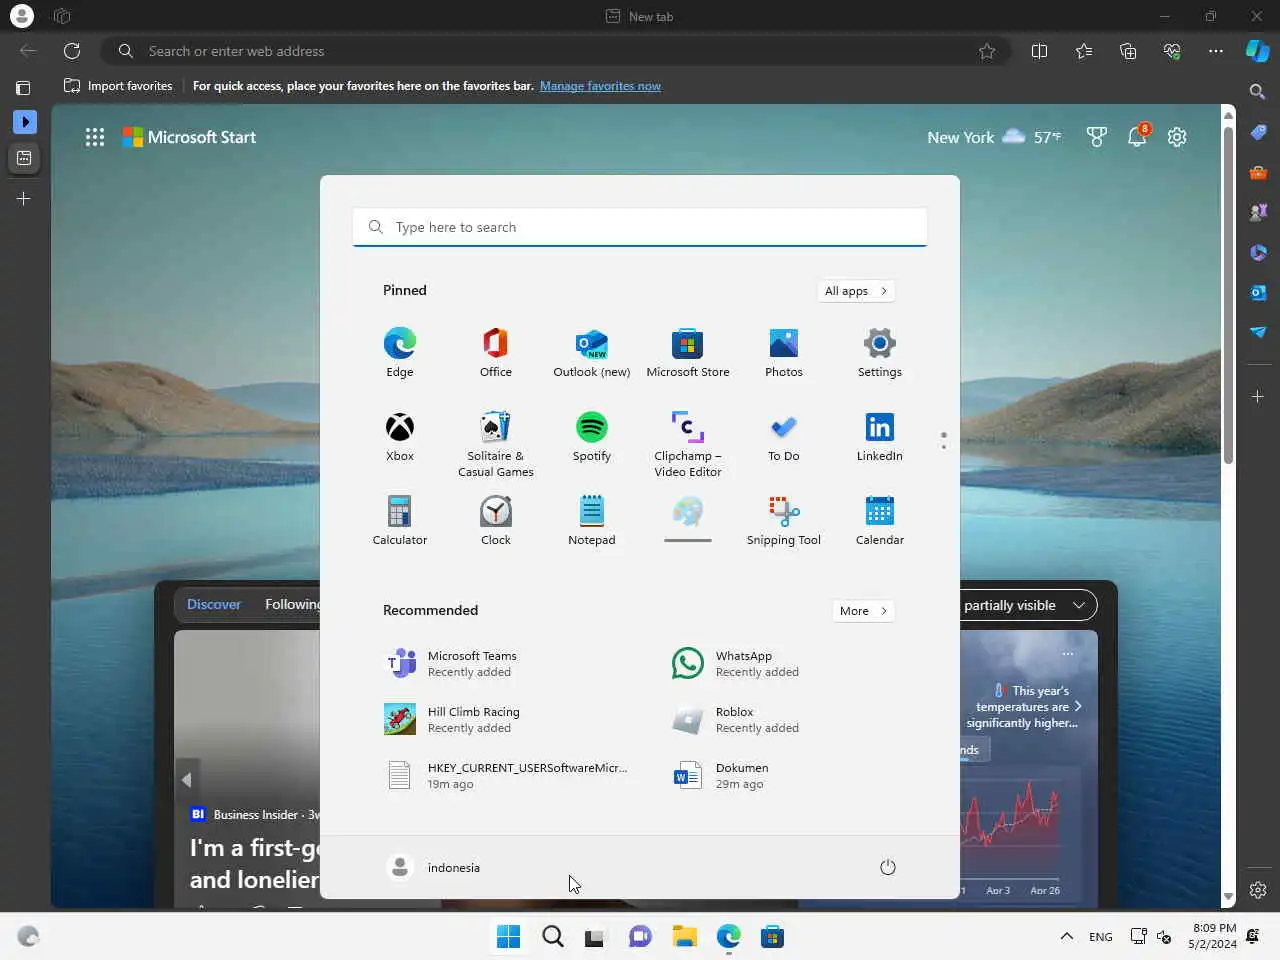Screen dimensions: 1280x960
Task: Add page to favorites star
Action: (x=987, y=51)
